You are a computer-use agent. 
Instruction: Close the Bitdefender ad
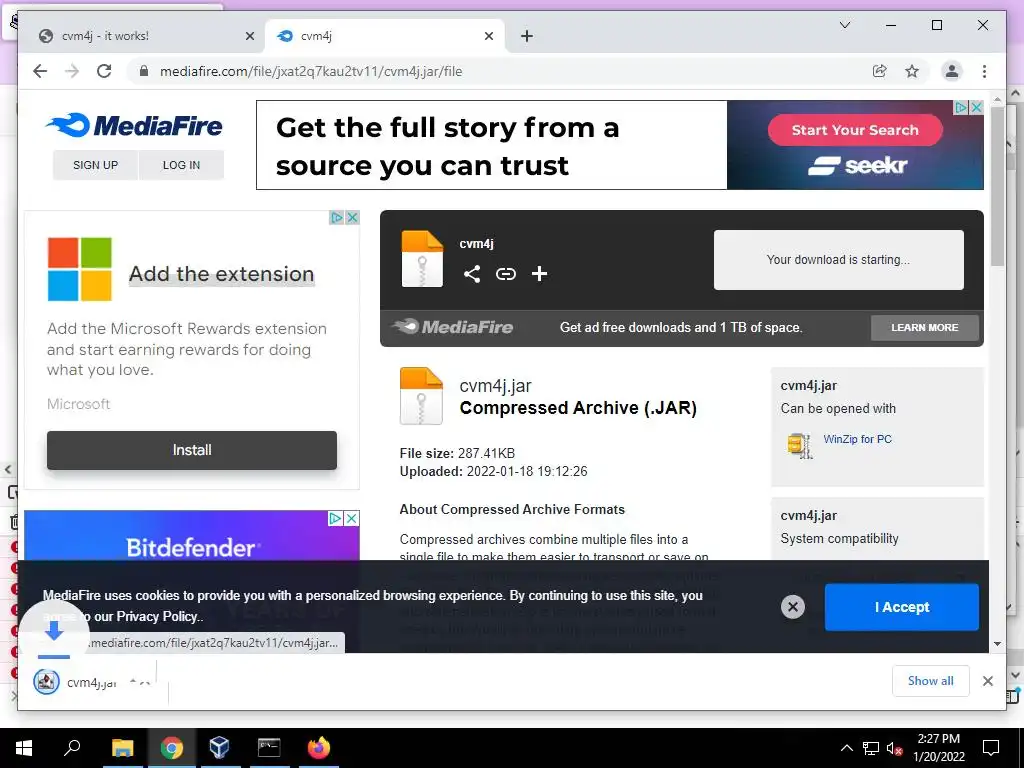351,518
